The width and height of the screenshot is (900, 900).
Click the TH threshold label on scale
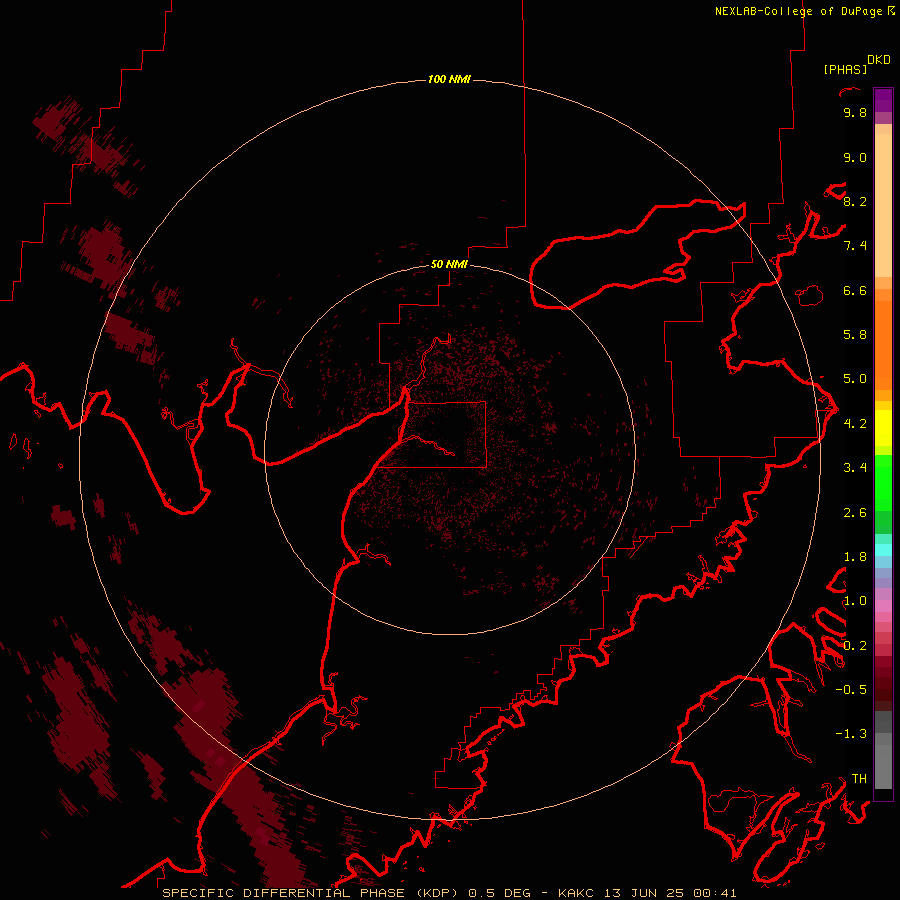click(859, 779)
